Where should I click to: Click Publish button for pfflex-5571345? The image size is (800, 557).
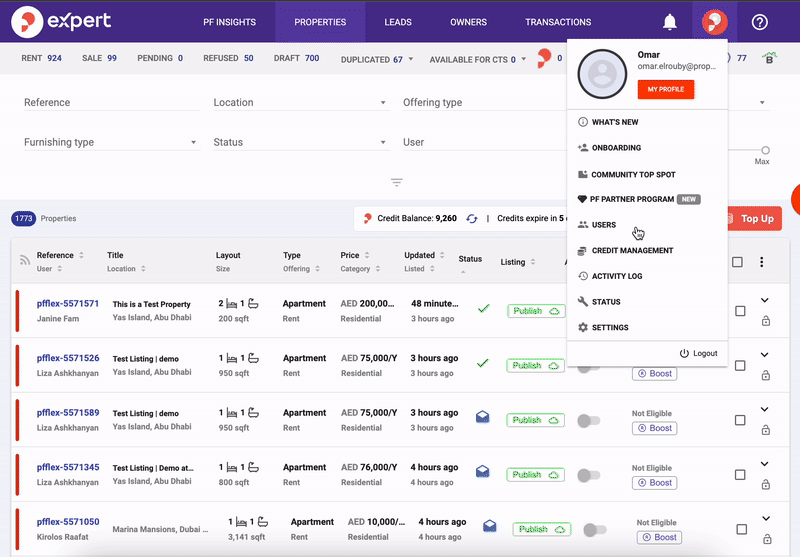pos(536,475)
